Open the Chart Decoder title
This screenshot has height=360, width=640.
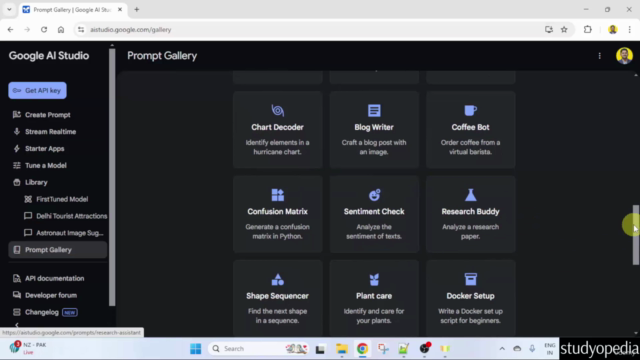coord(278,127)
